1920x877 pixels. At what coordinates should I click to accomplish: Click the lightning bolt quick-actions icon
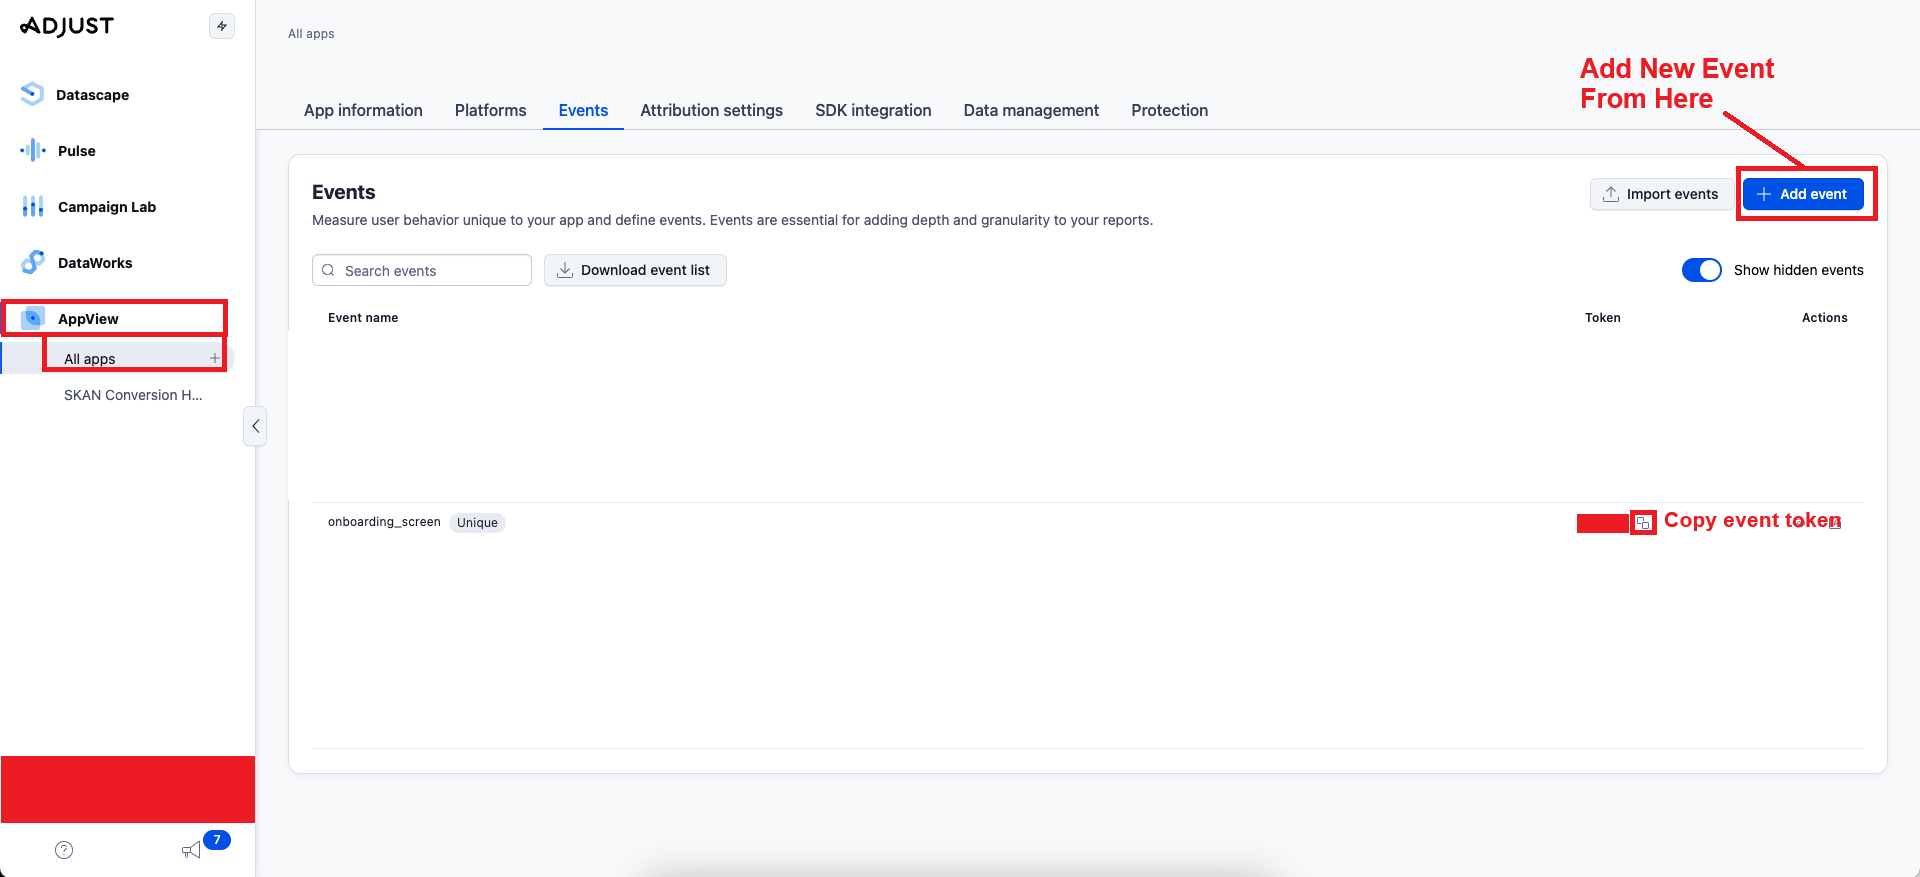tap(222, 26)
